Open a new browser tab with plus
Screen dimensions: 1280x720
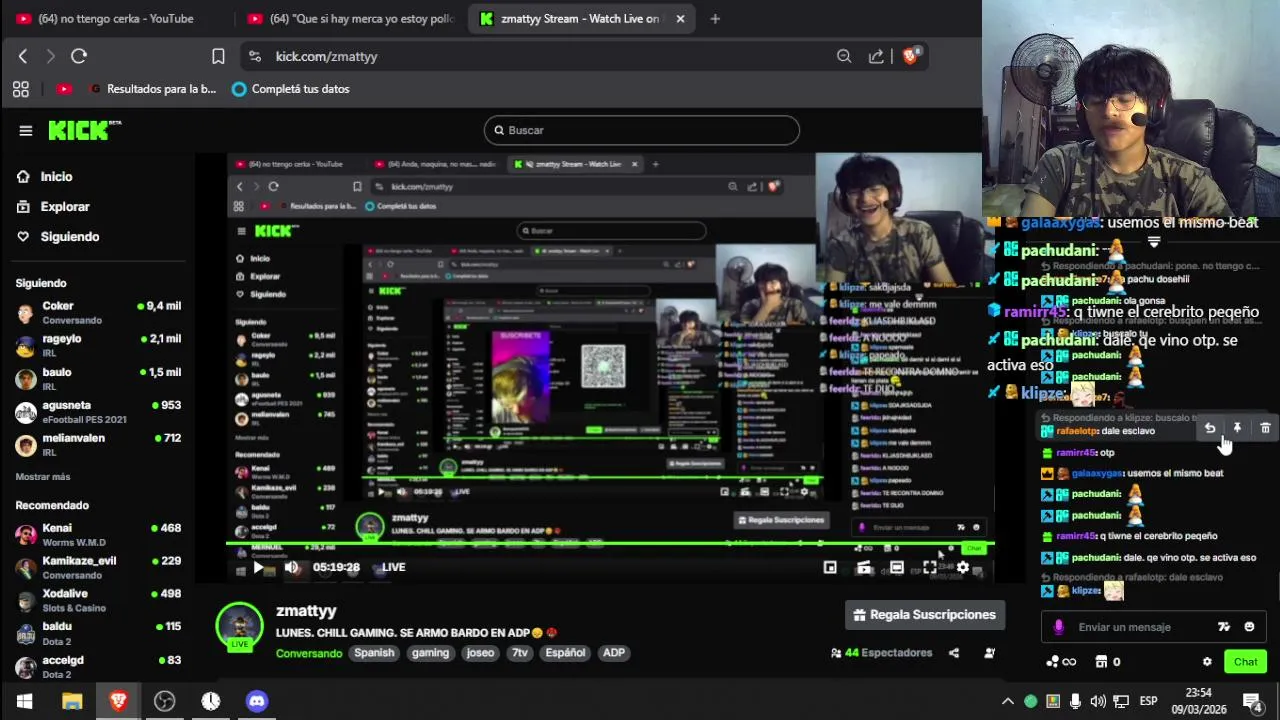point(714,18)
